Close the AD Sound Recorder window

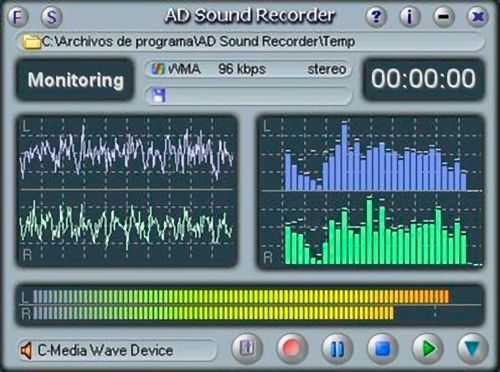478,16
